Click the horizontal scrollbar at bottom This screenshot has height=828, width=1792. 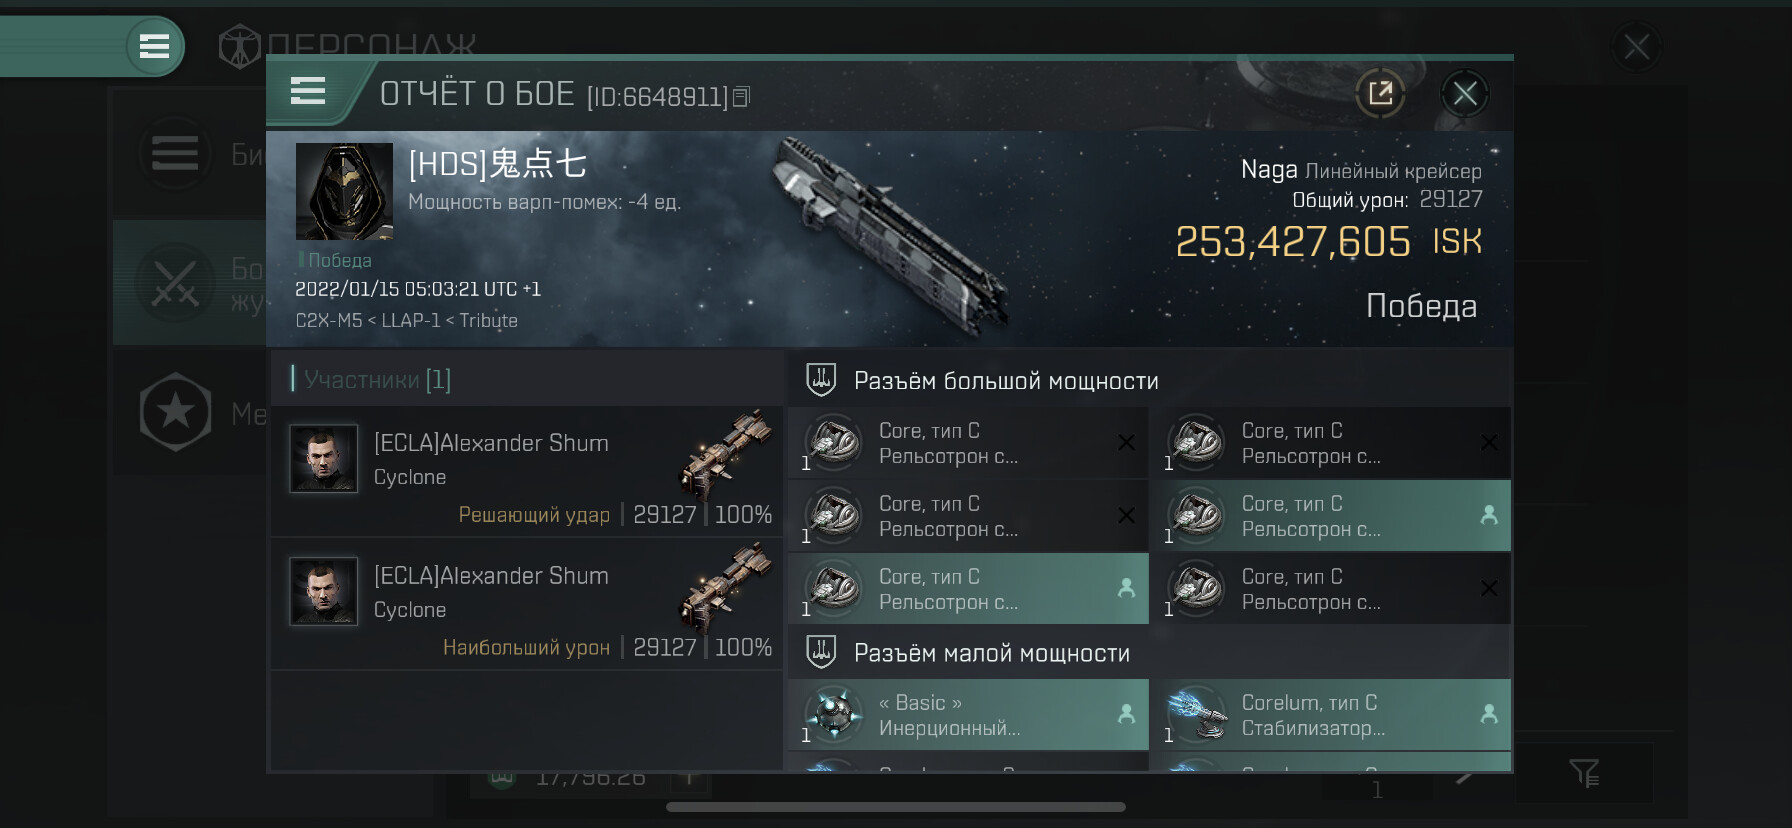click(895, 807)
